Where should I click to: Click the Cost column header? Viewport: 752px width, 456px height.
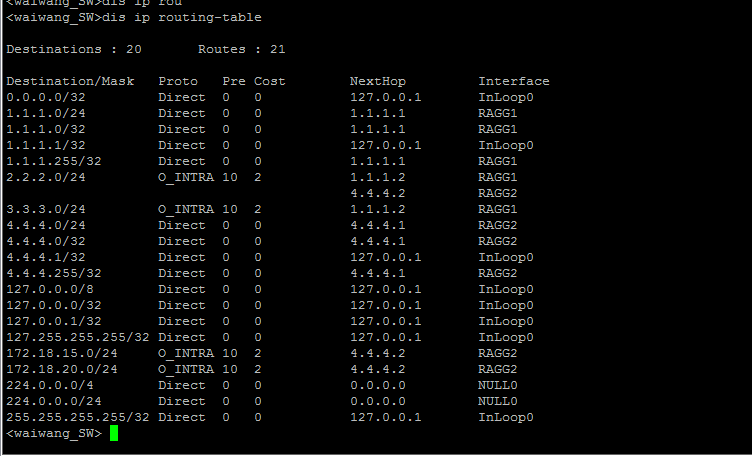[x=269, y=81]
